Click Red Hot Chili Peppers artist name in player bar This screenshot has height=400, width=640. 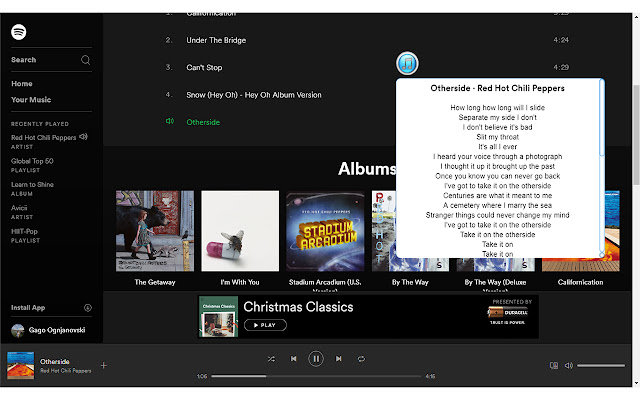(x=66, y=371)
